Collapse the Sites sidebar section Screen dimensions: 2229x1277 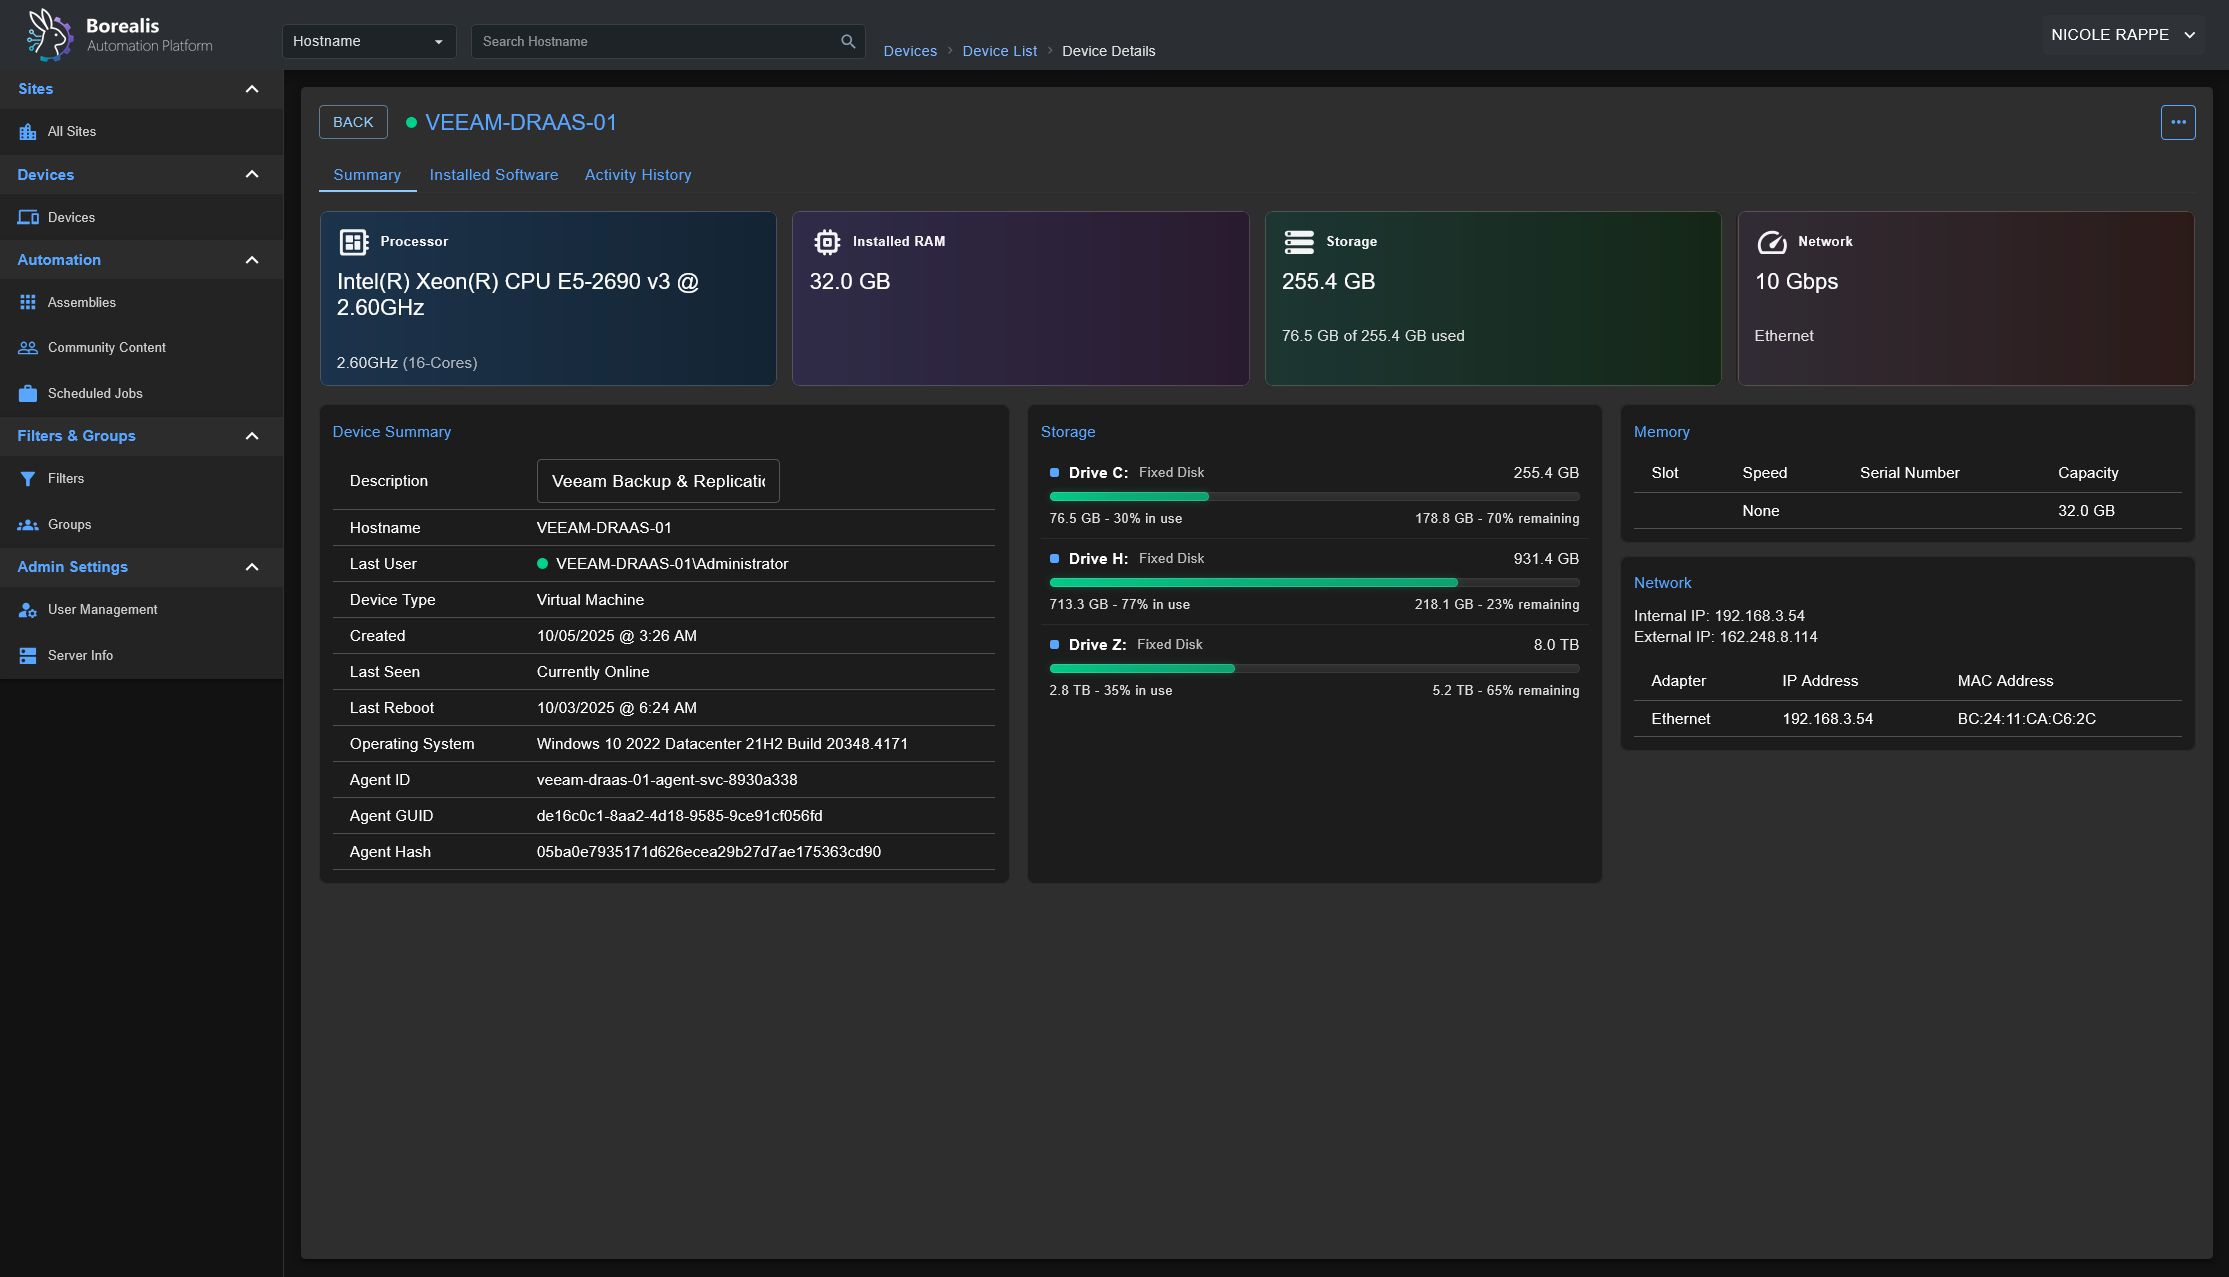tap(252, 89)
